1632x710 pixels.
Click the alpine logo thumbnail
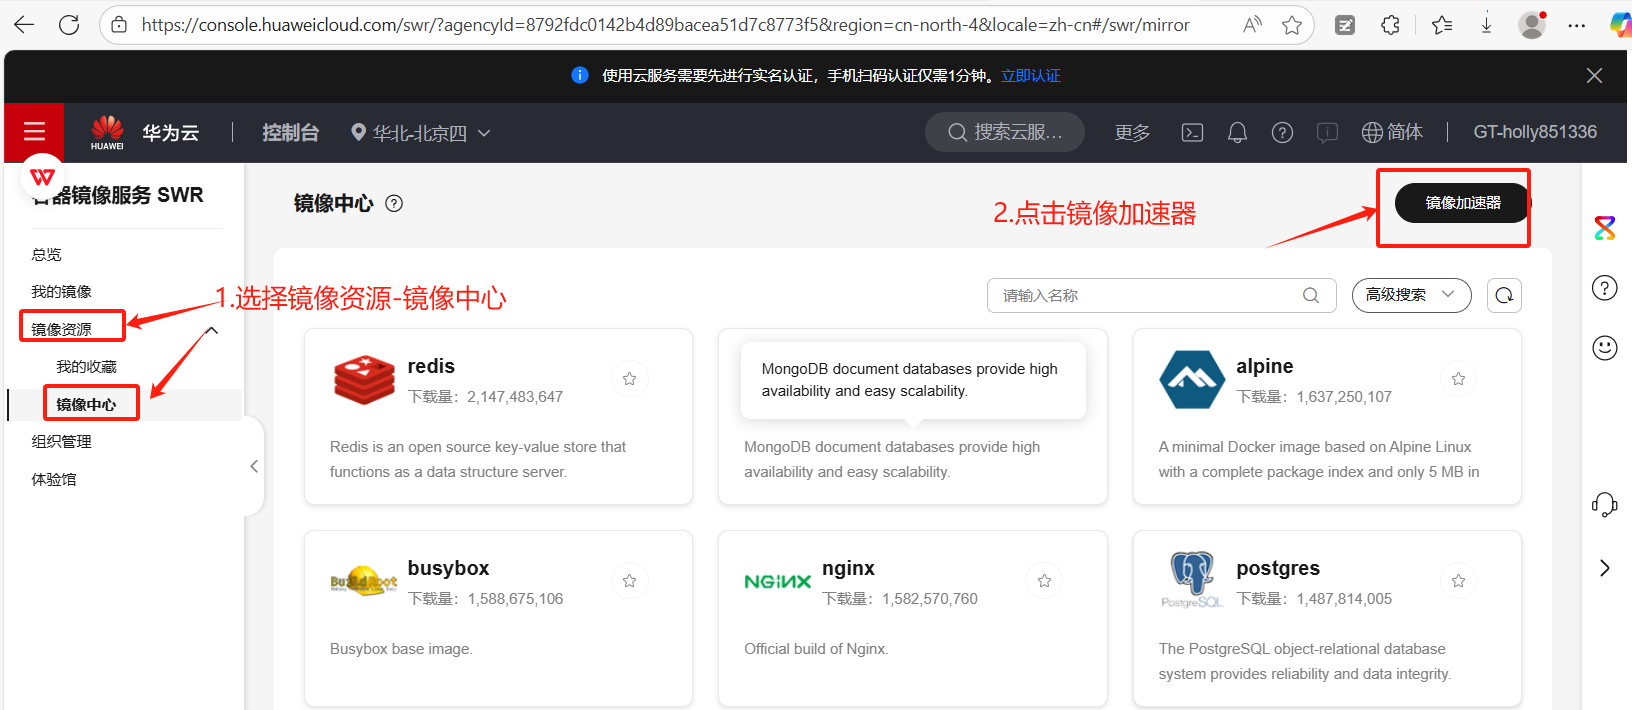pyautogui.click(x=1192, y=380)
